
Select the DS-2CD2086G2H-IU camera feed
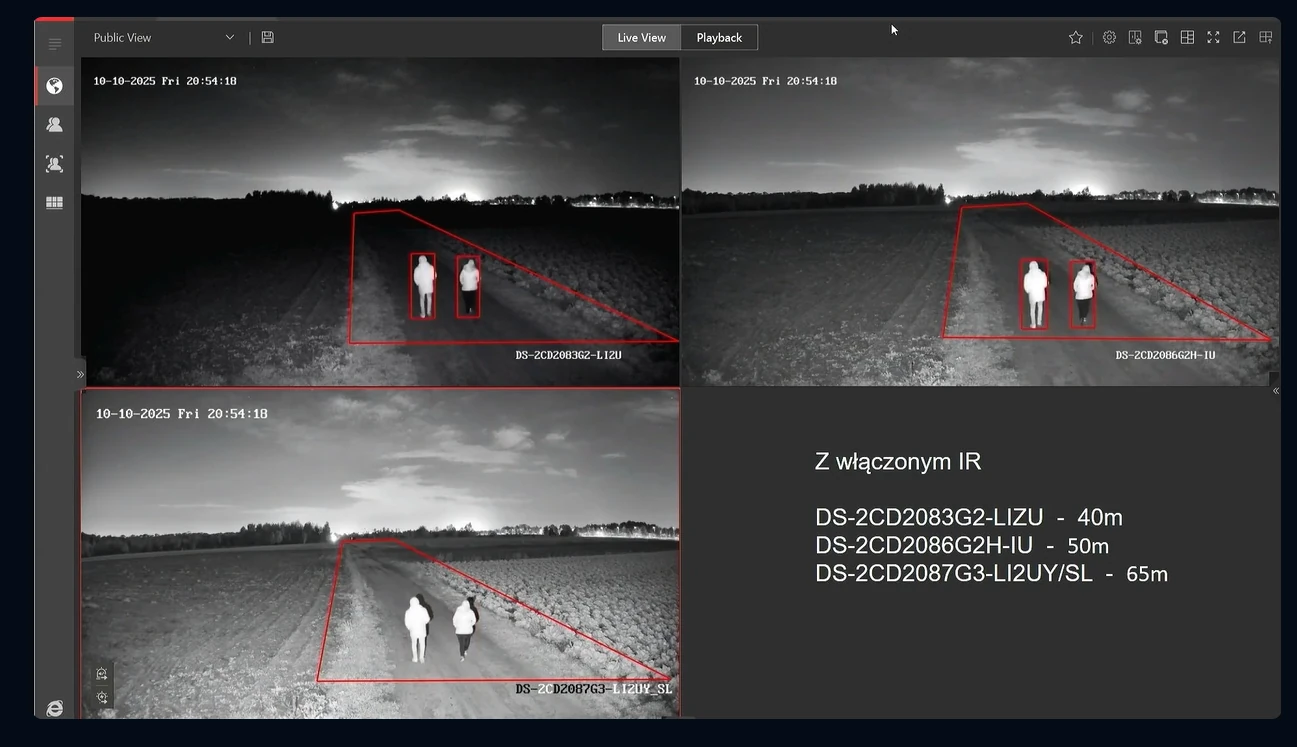tap(980, 220)
